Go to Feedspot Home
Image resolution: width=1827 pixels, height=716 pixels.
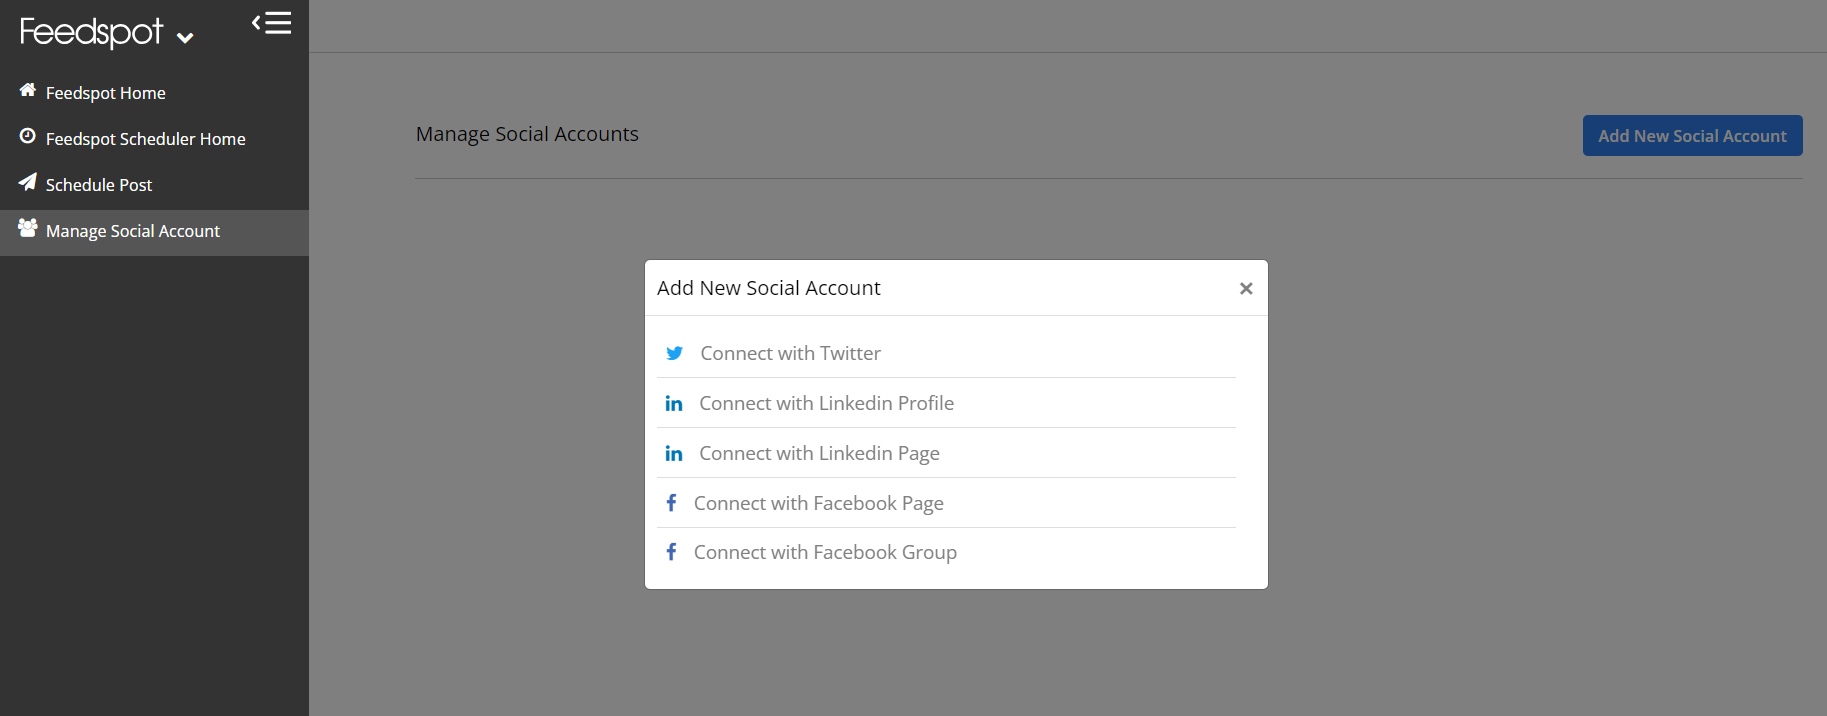[106, 93]
